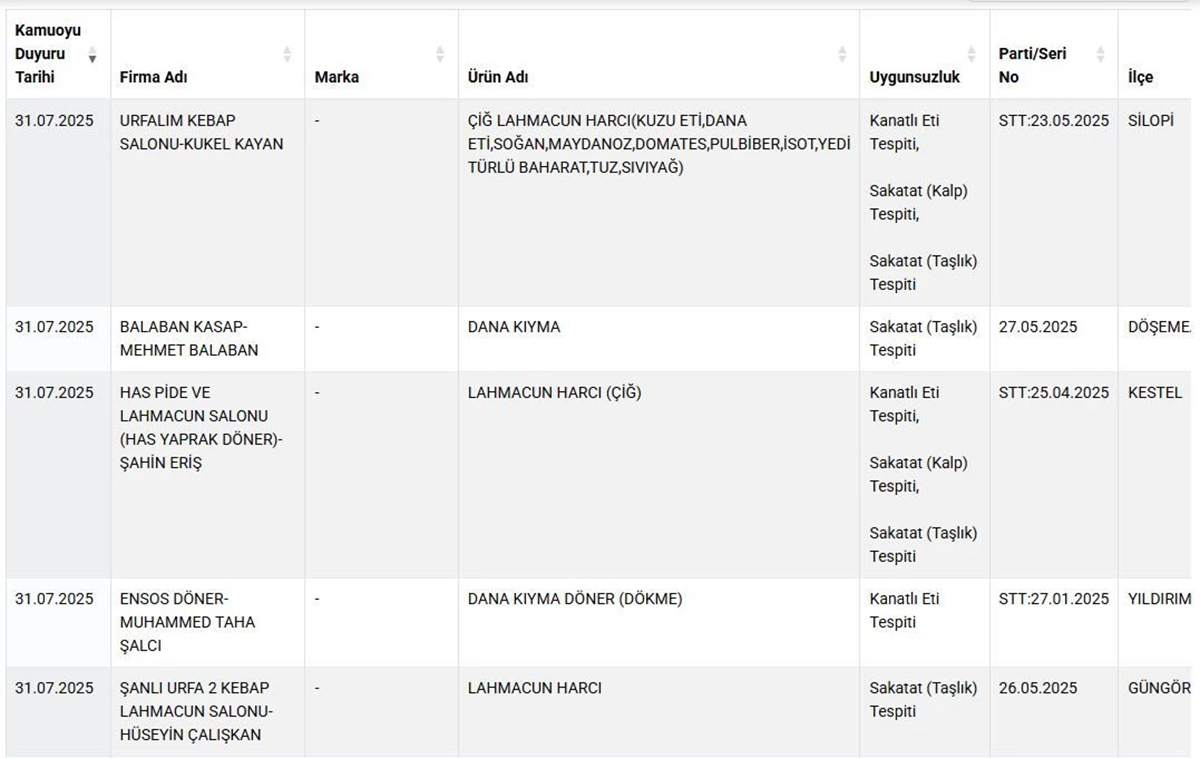Screen dimensions: 1200x758
Task: Select batch number STT:23.05.2025
Action: [1053, 121]
